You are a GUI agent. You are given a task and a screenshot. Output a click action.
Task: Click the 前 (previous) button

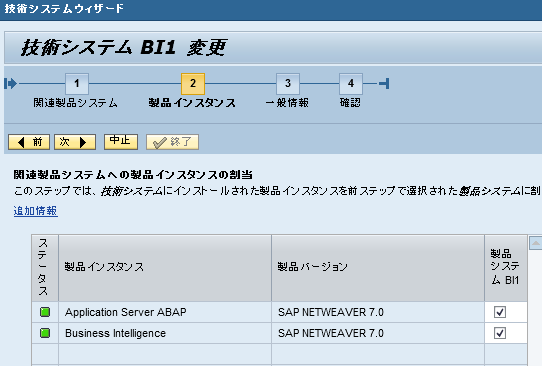29,142
